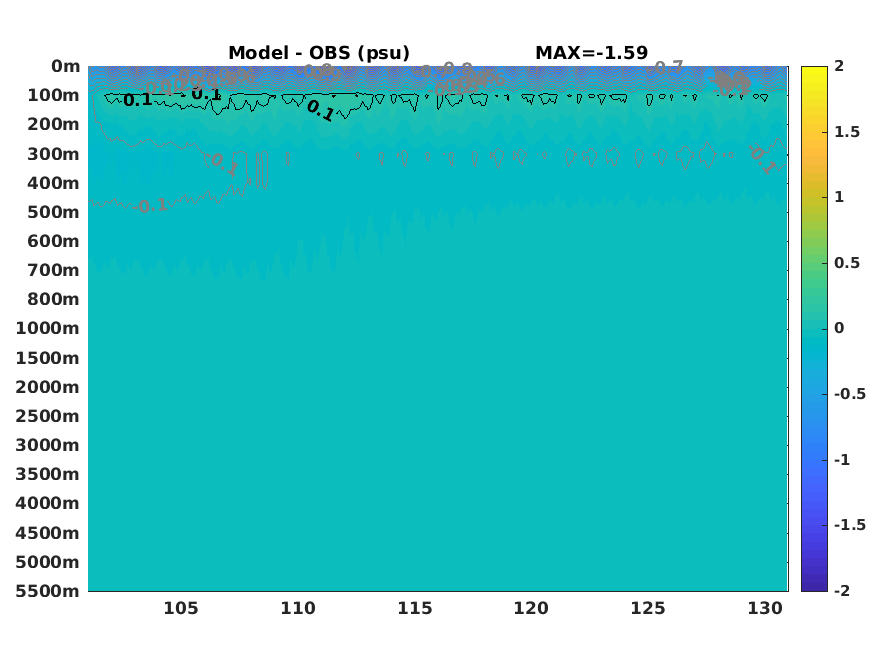Select the "1000m" depth axis label
Viewport: 875px width, 656px height.
47,328
